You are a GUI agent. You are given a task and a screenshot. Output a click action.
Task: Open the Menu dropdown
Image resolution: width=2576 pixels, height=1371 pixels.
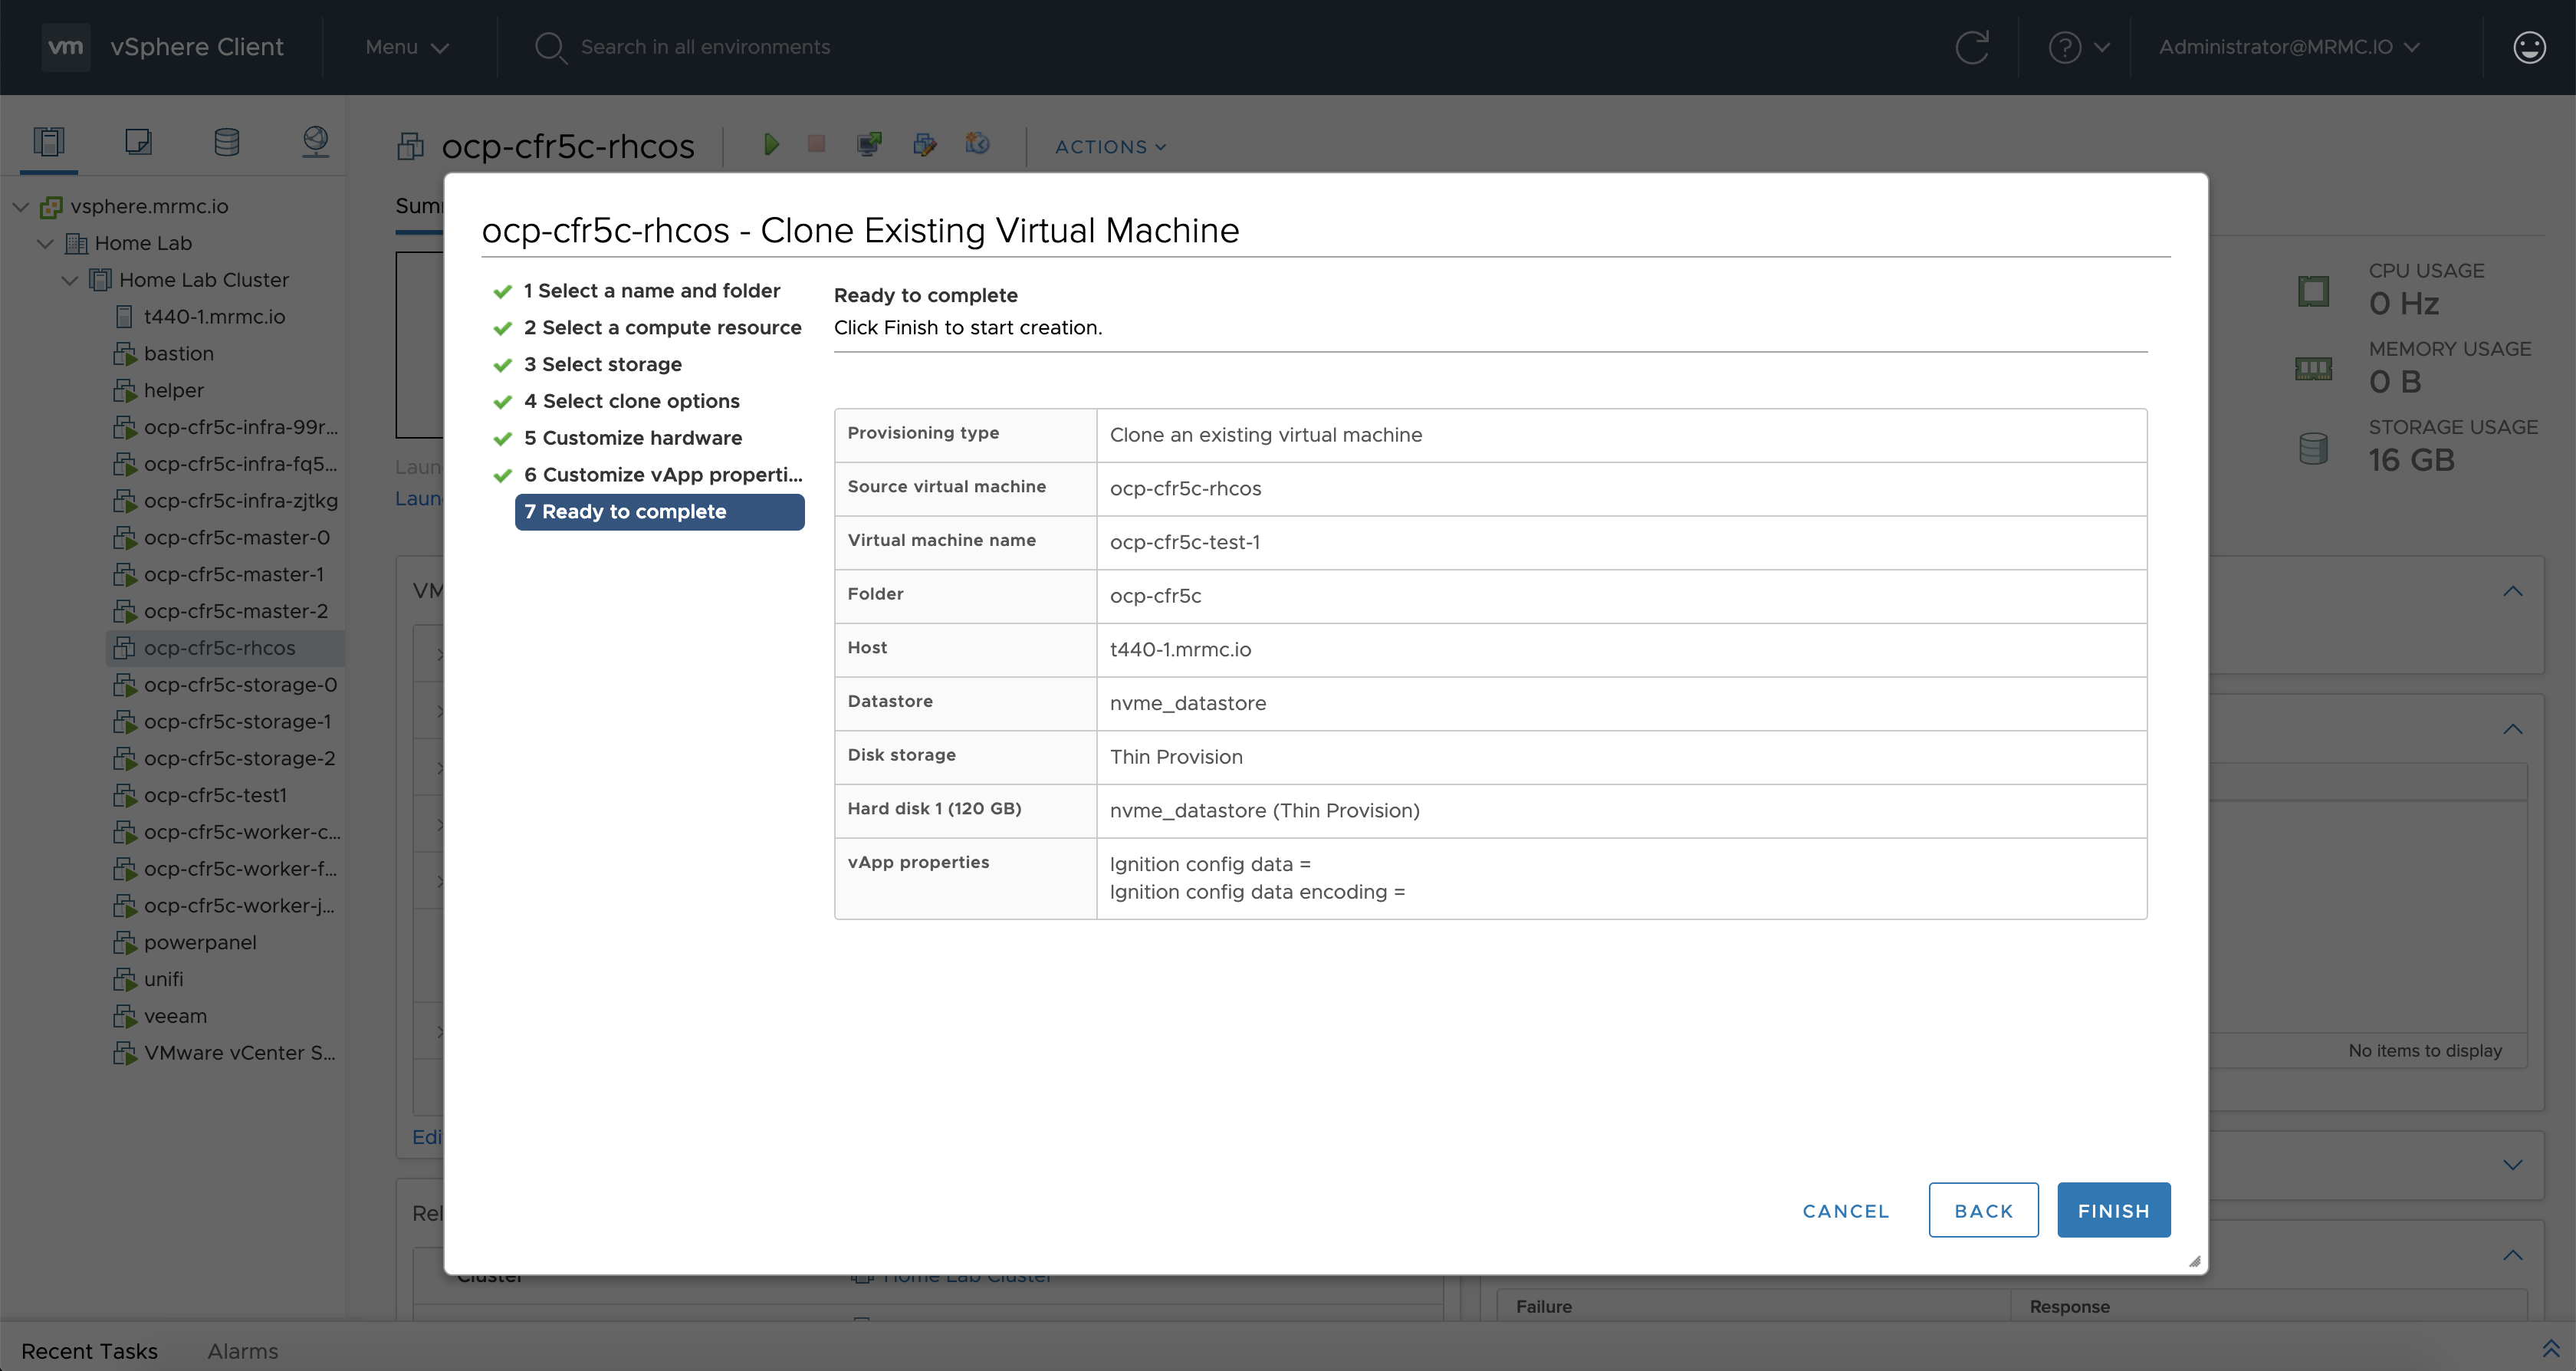click(x=406, y=47)
